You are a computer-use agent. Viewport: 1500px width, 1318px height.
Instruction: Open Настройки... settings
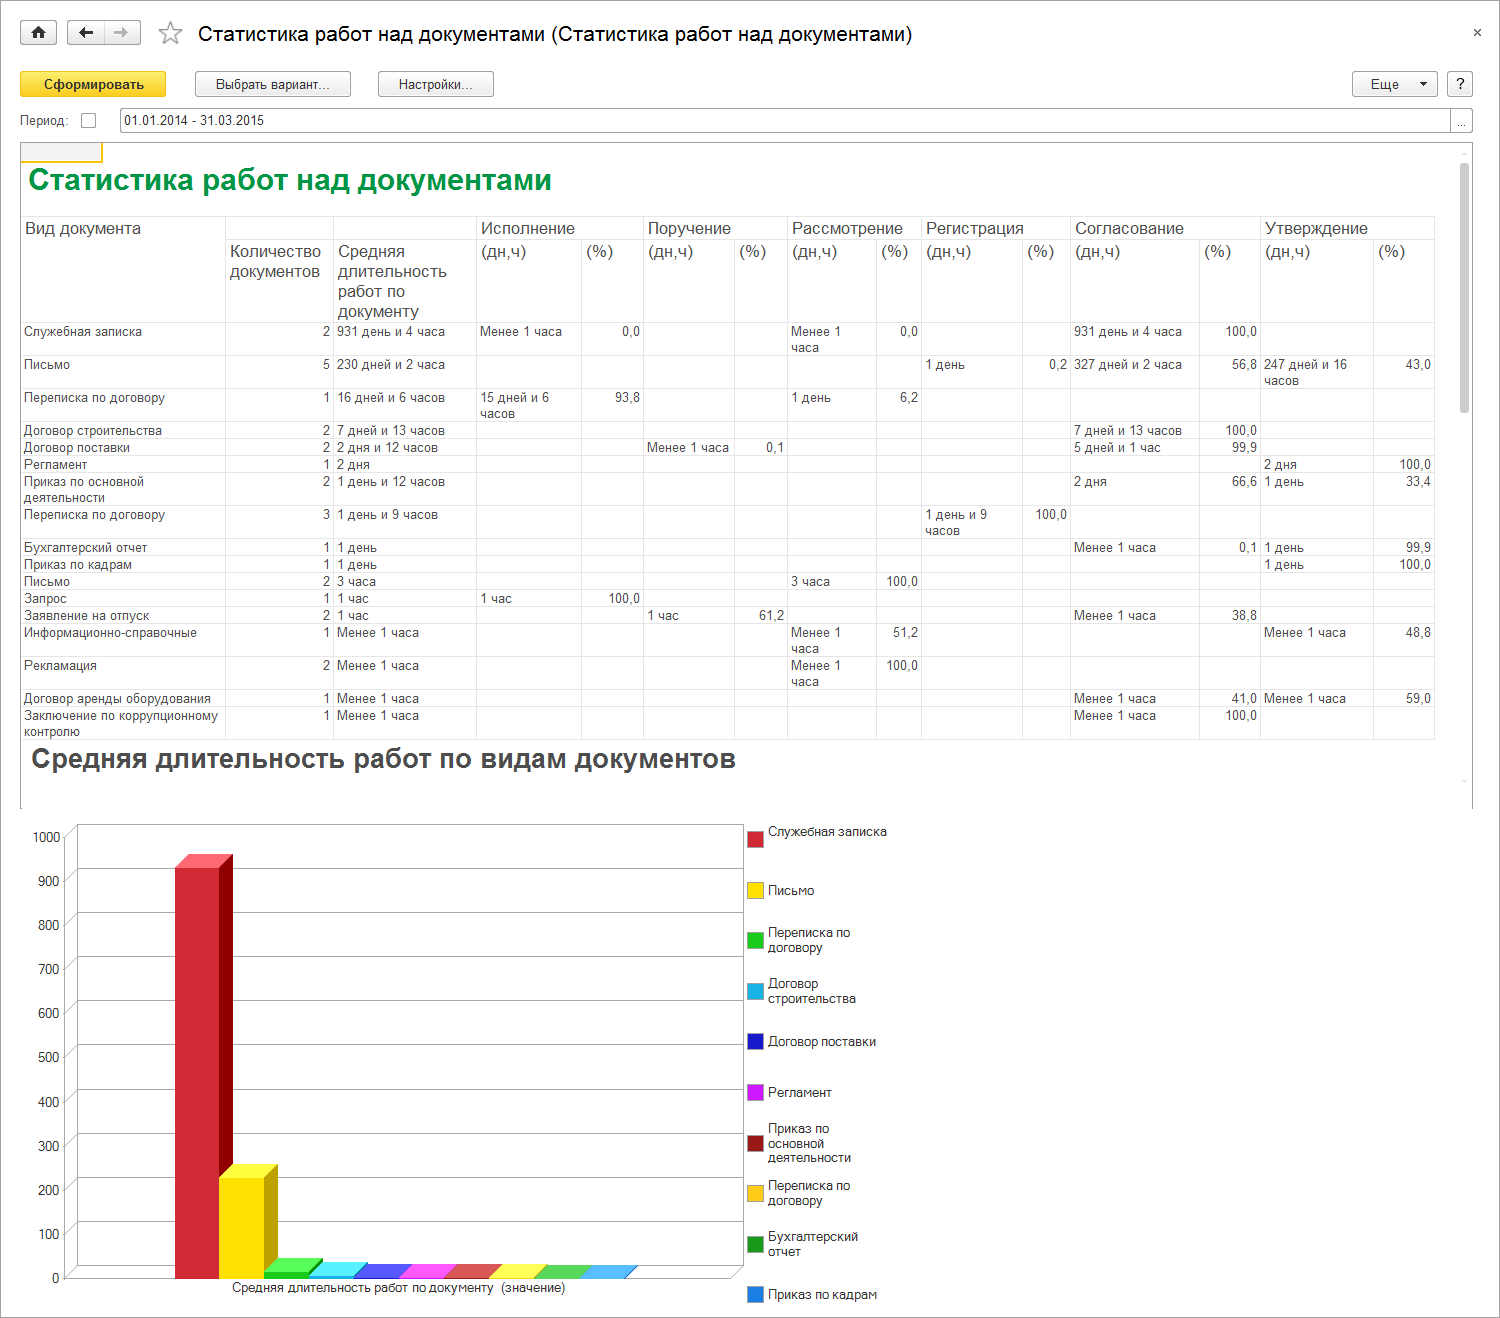coord(435,84)
